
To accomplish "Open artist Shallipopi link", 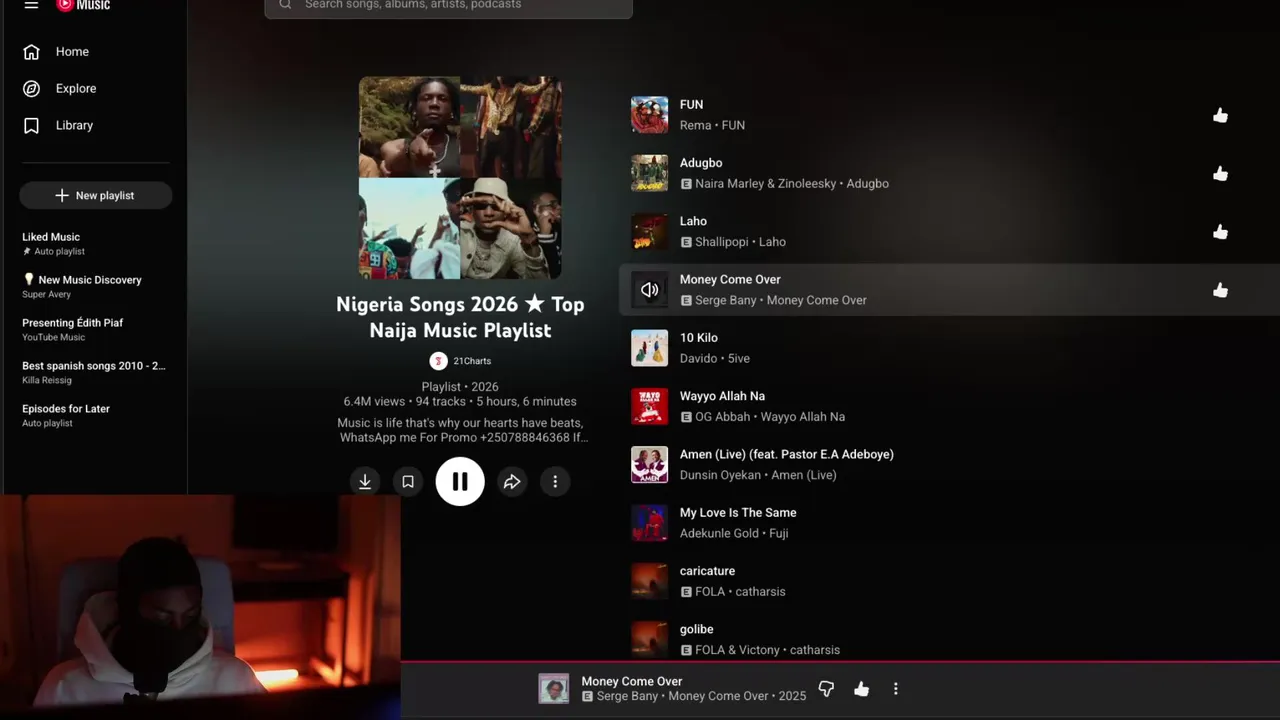I will (x=723, y=242).
